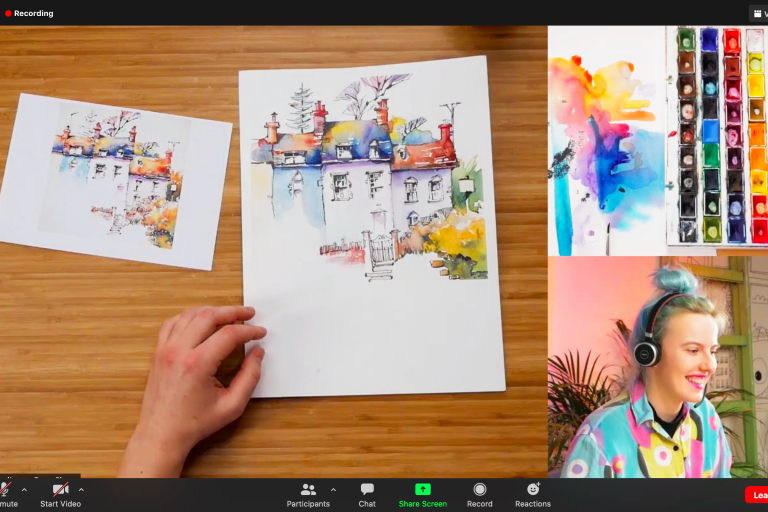Open the Chat panel

(367, 495)
